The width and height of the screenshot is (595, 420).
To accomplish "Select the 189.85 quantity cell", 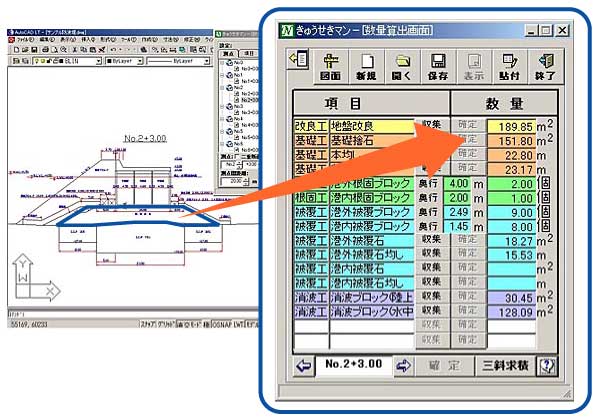I will coord(511,126).
